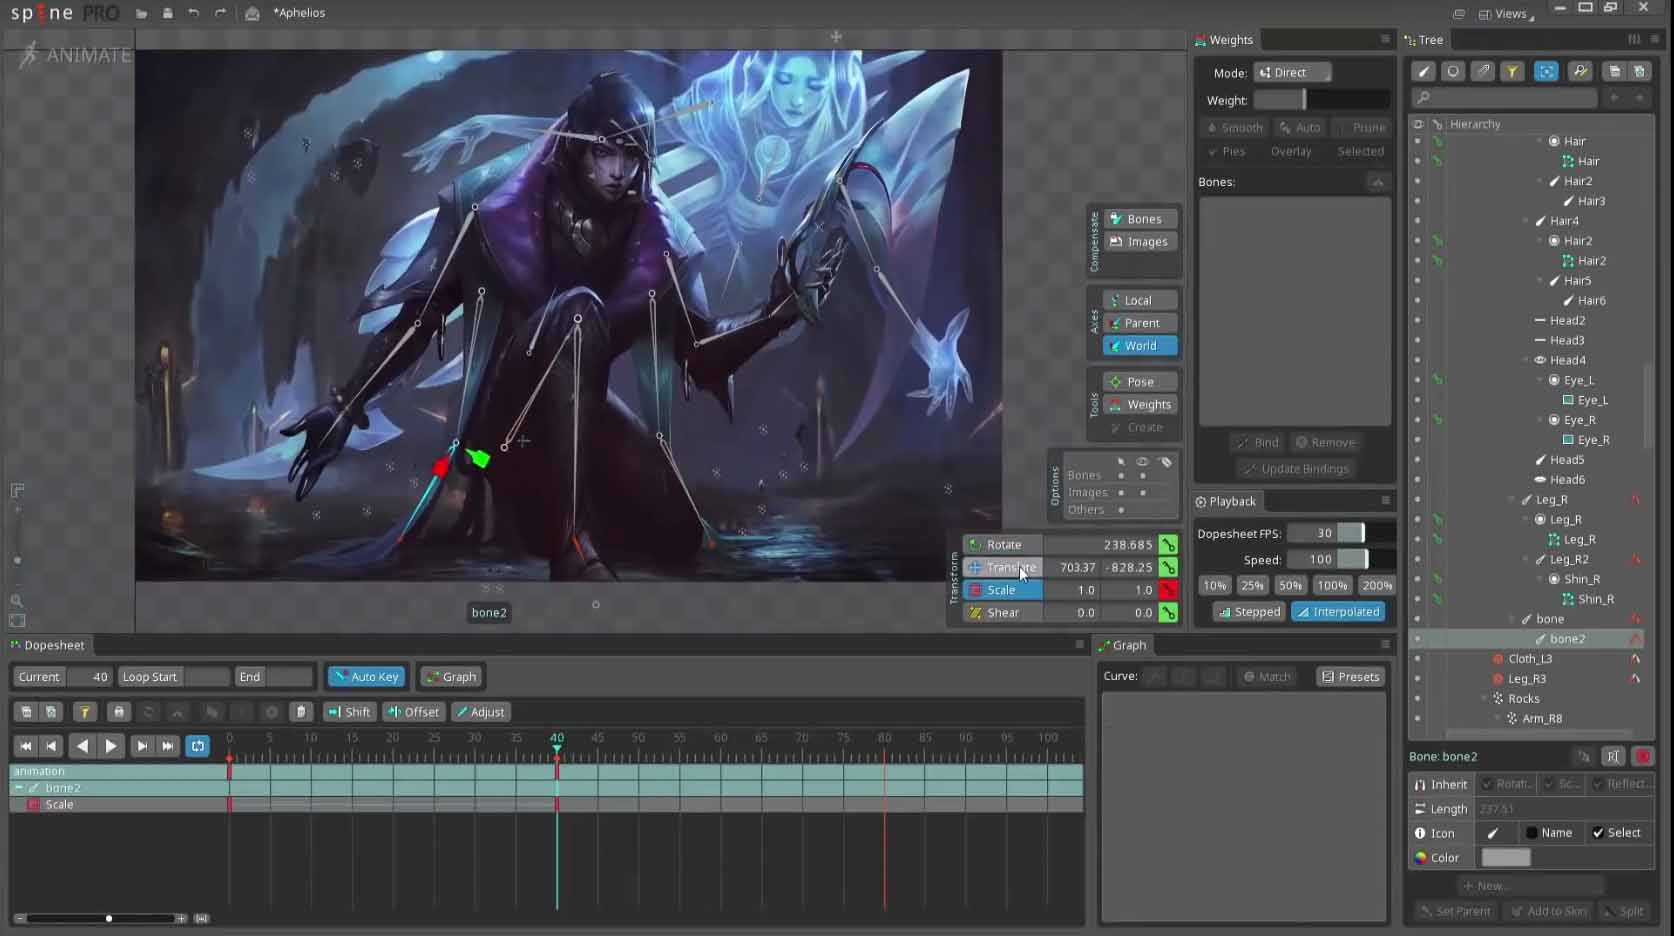Open find and replace in Tree toolbar
Screen dimensions: 1674x936
1580,71
